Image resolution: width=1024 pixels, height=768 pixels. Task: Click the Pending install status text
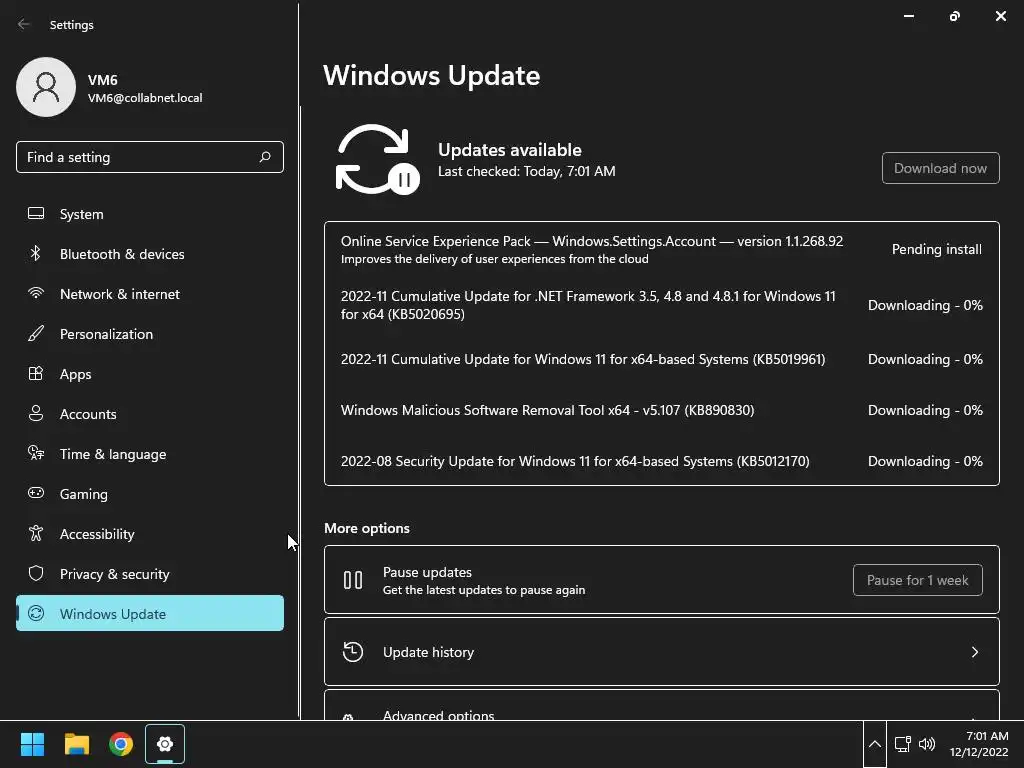pos(936,249)
